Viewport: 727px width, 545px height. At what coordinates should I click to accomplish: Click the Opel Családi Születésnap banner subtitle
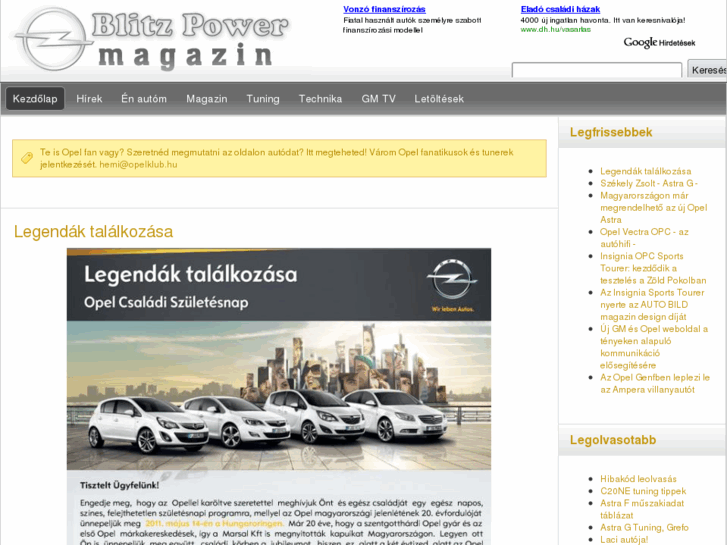[x=166, y=302]
